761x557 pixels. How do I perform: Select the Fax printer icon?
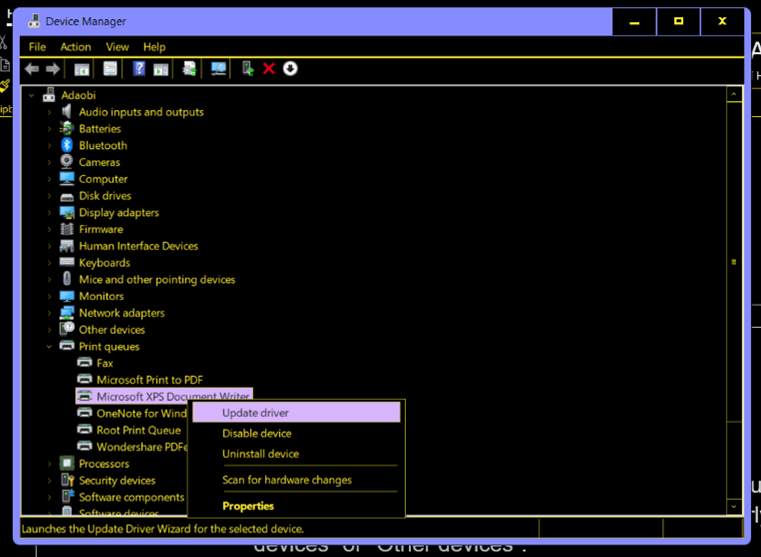pyautogui.click(x=84, y=362)
